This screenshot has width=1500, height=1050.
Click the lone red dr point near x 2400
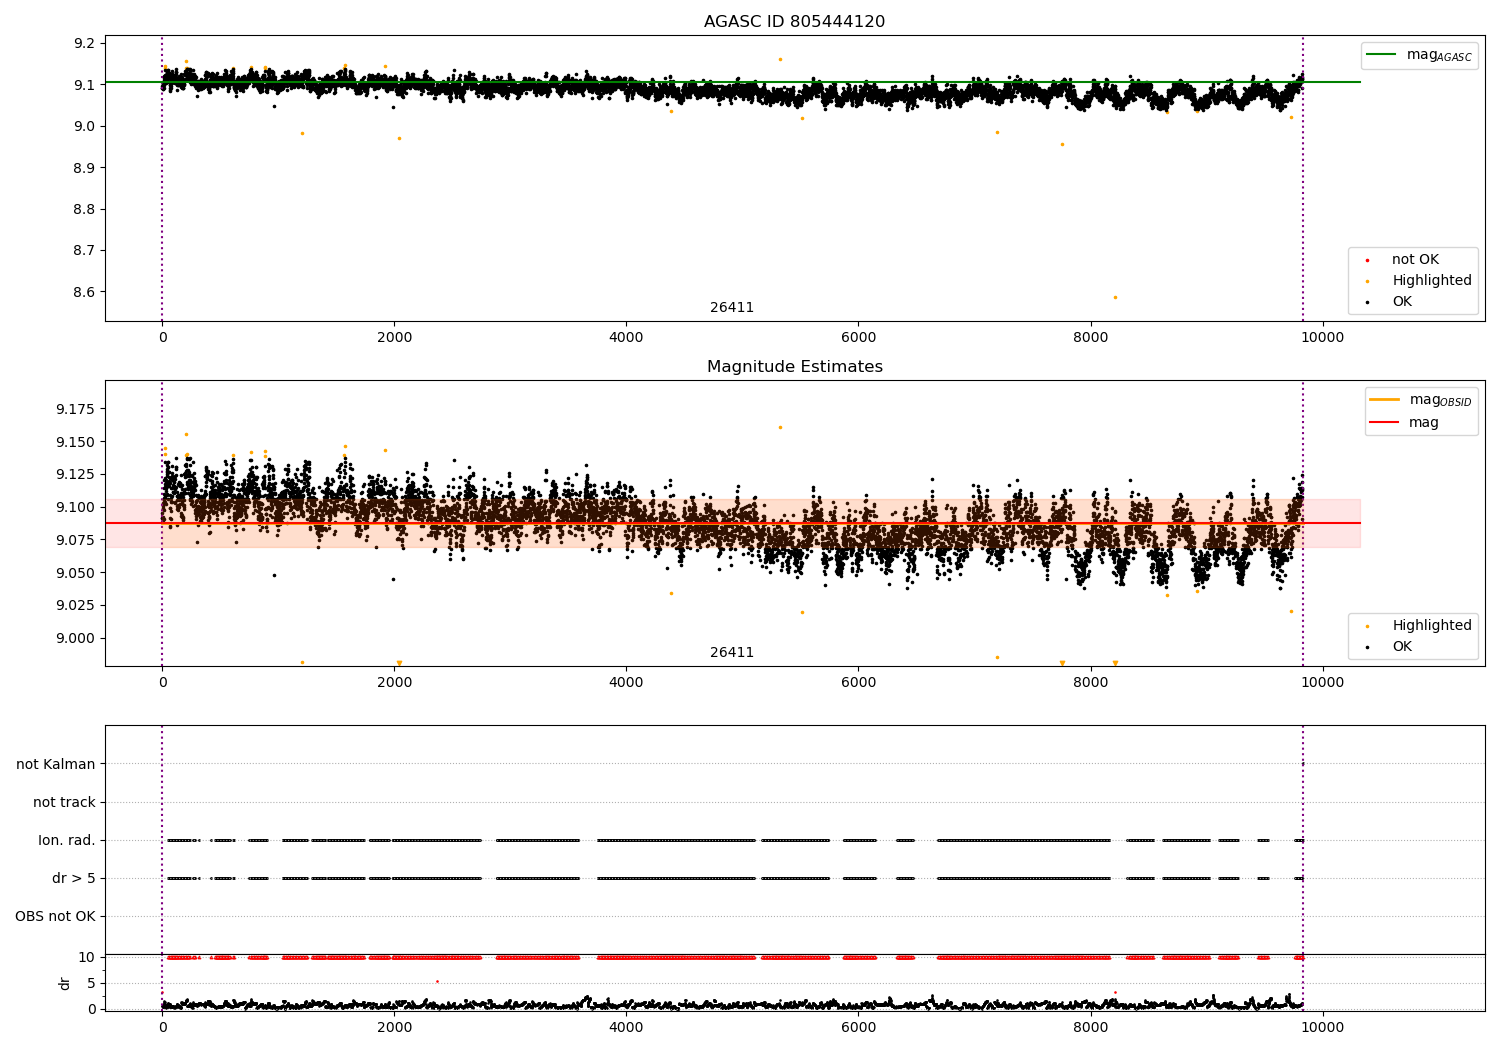[437, 981]
